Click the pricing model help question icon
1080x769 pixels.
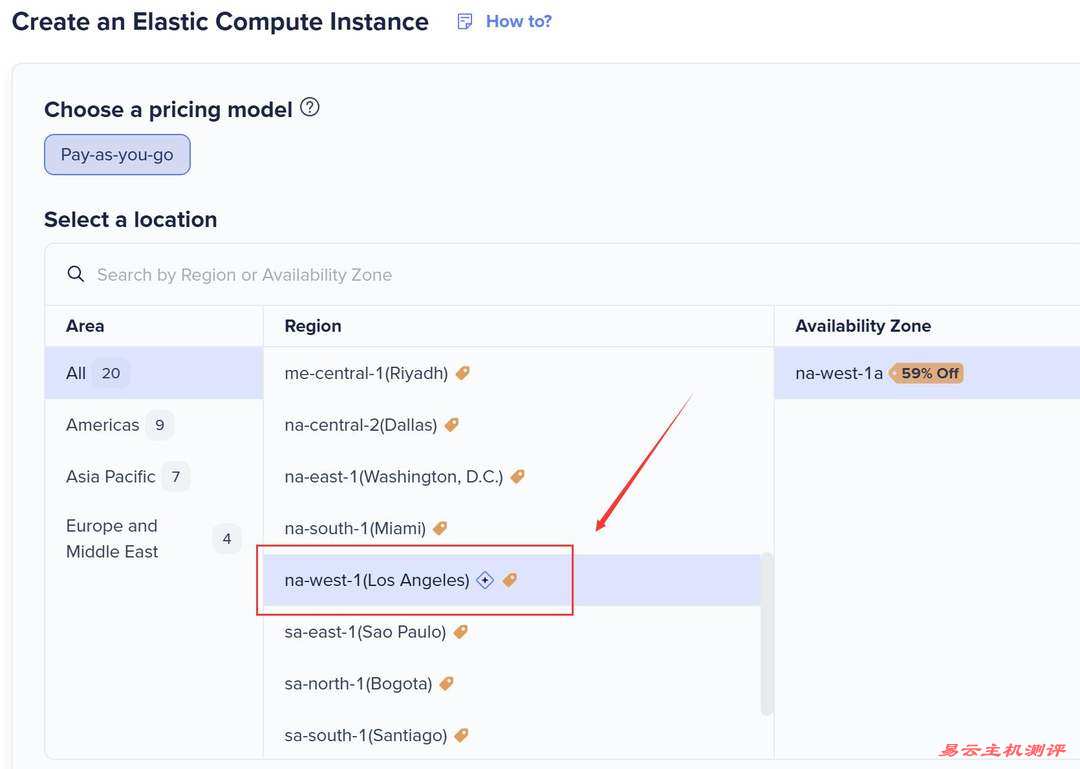[x=310, y=108]
